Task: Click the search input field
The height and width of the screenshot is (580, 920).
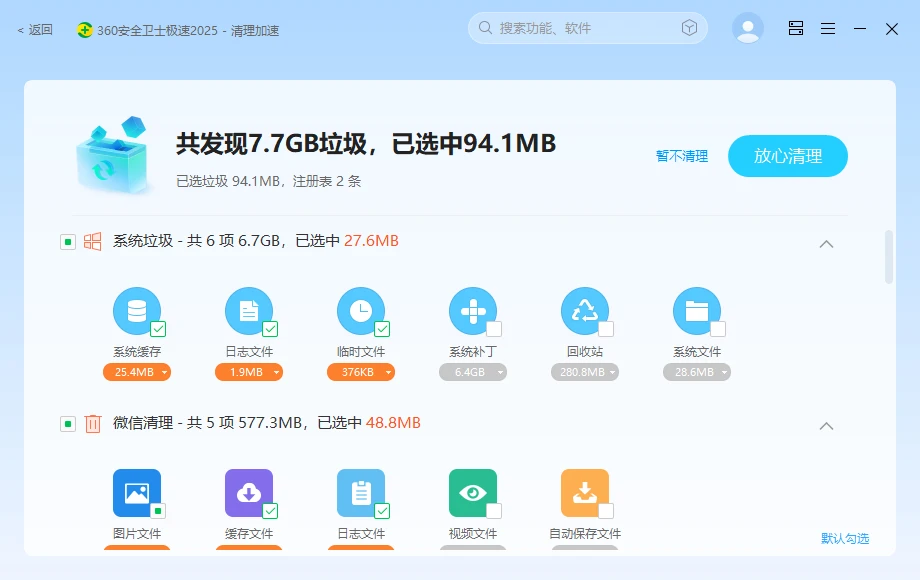Action: pyautogui.click(x=587, y=28)
